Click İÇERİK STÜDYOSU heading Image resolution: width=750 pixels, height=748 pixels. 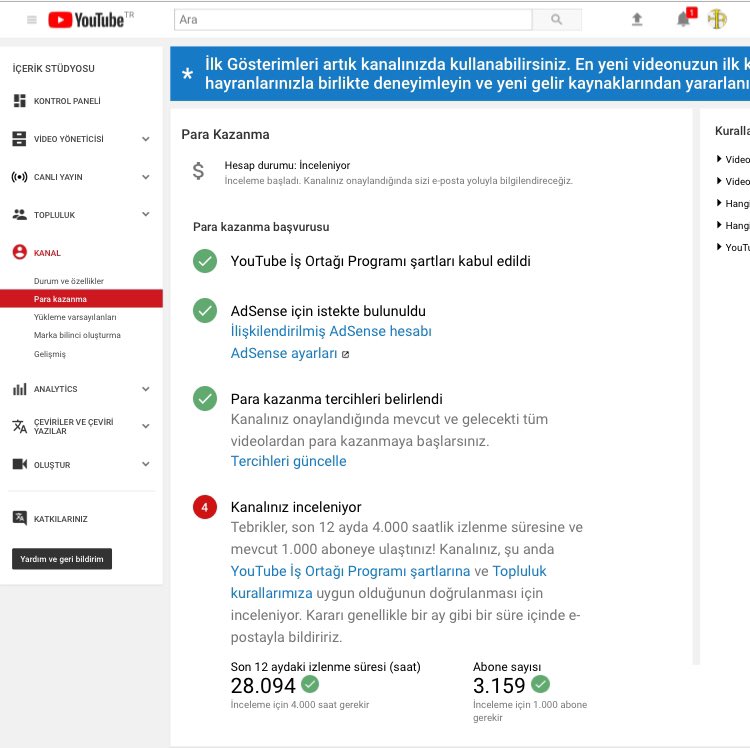pos(54,68)
